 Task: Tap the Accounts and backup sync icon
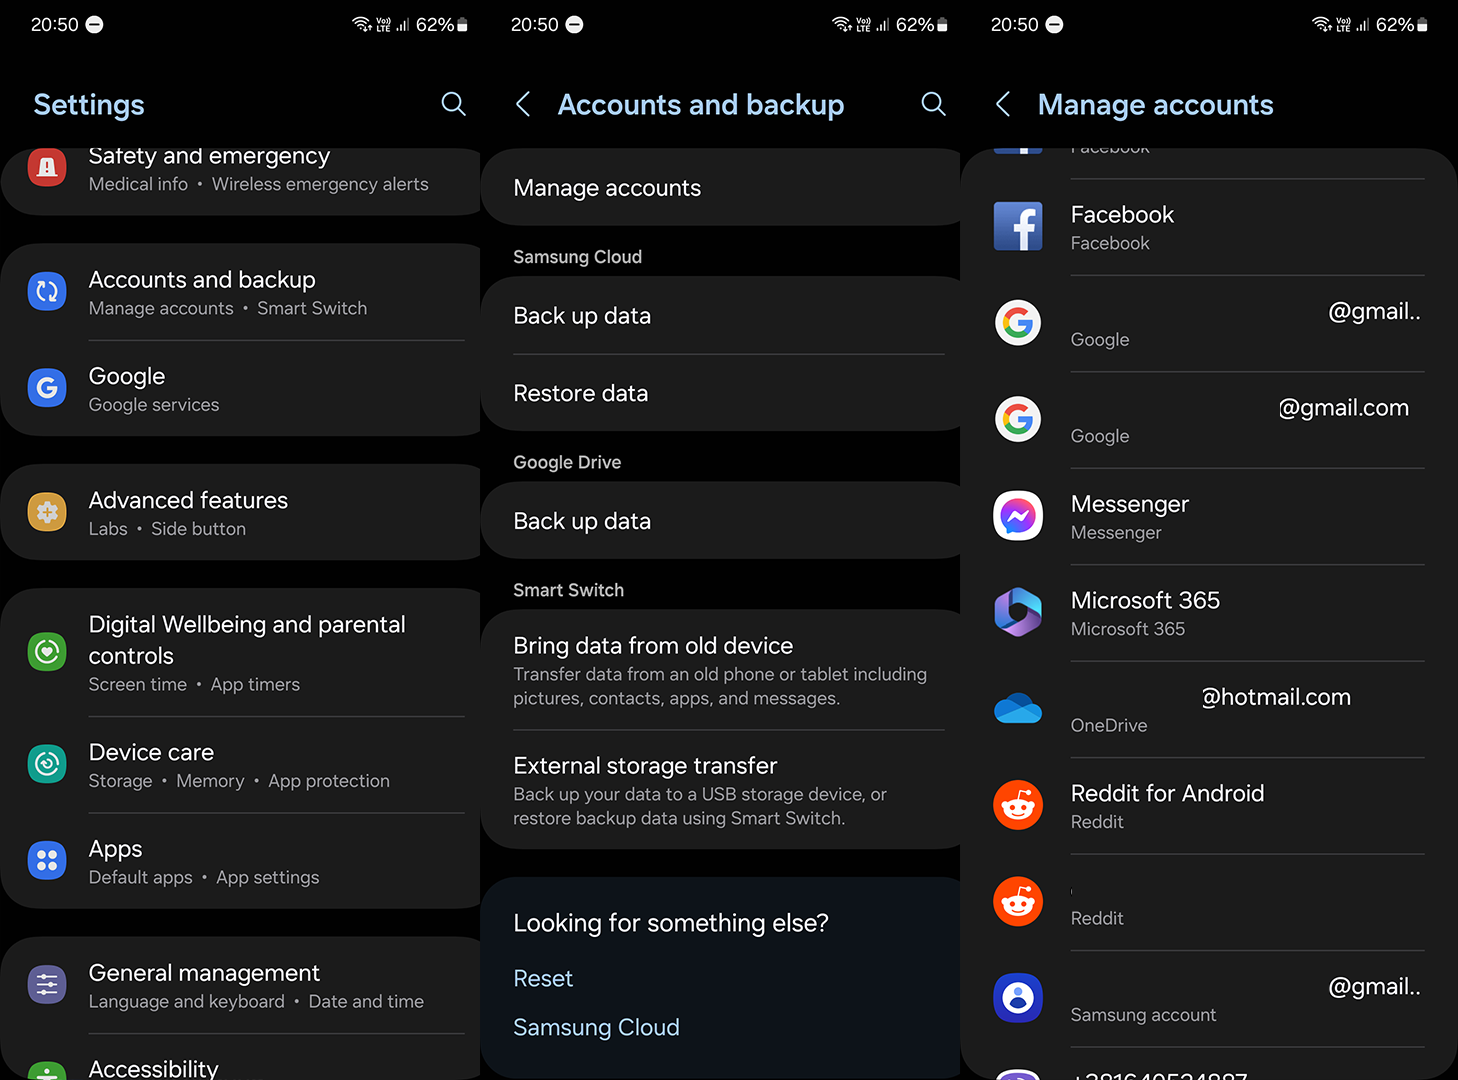click(x=47, y=291)
